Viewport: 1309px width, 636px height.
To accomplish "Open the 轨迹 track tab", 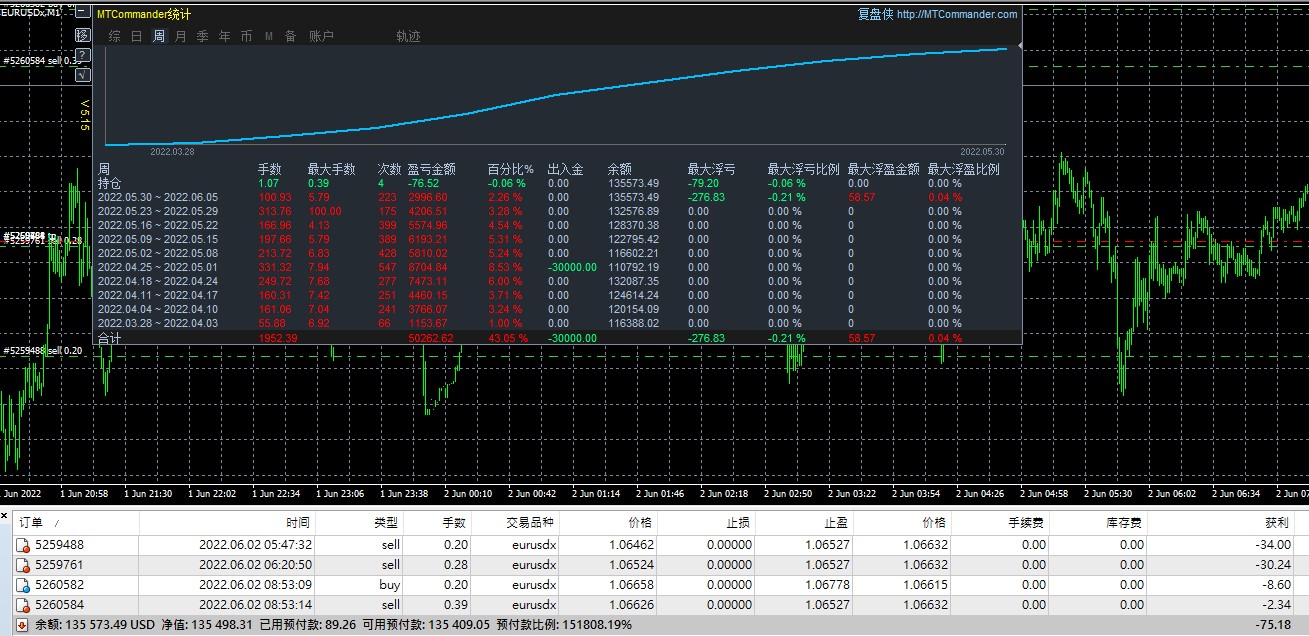I will (408, 36).
